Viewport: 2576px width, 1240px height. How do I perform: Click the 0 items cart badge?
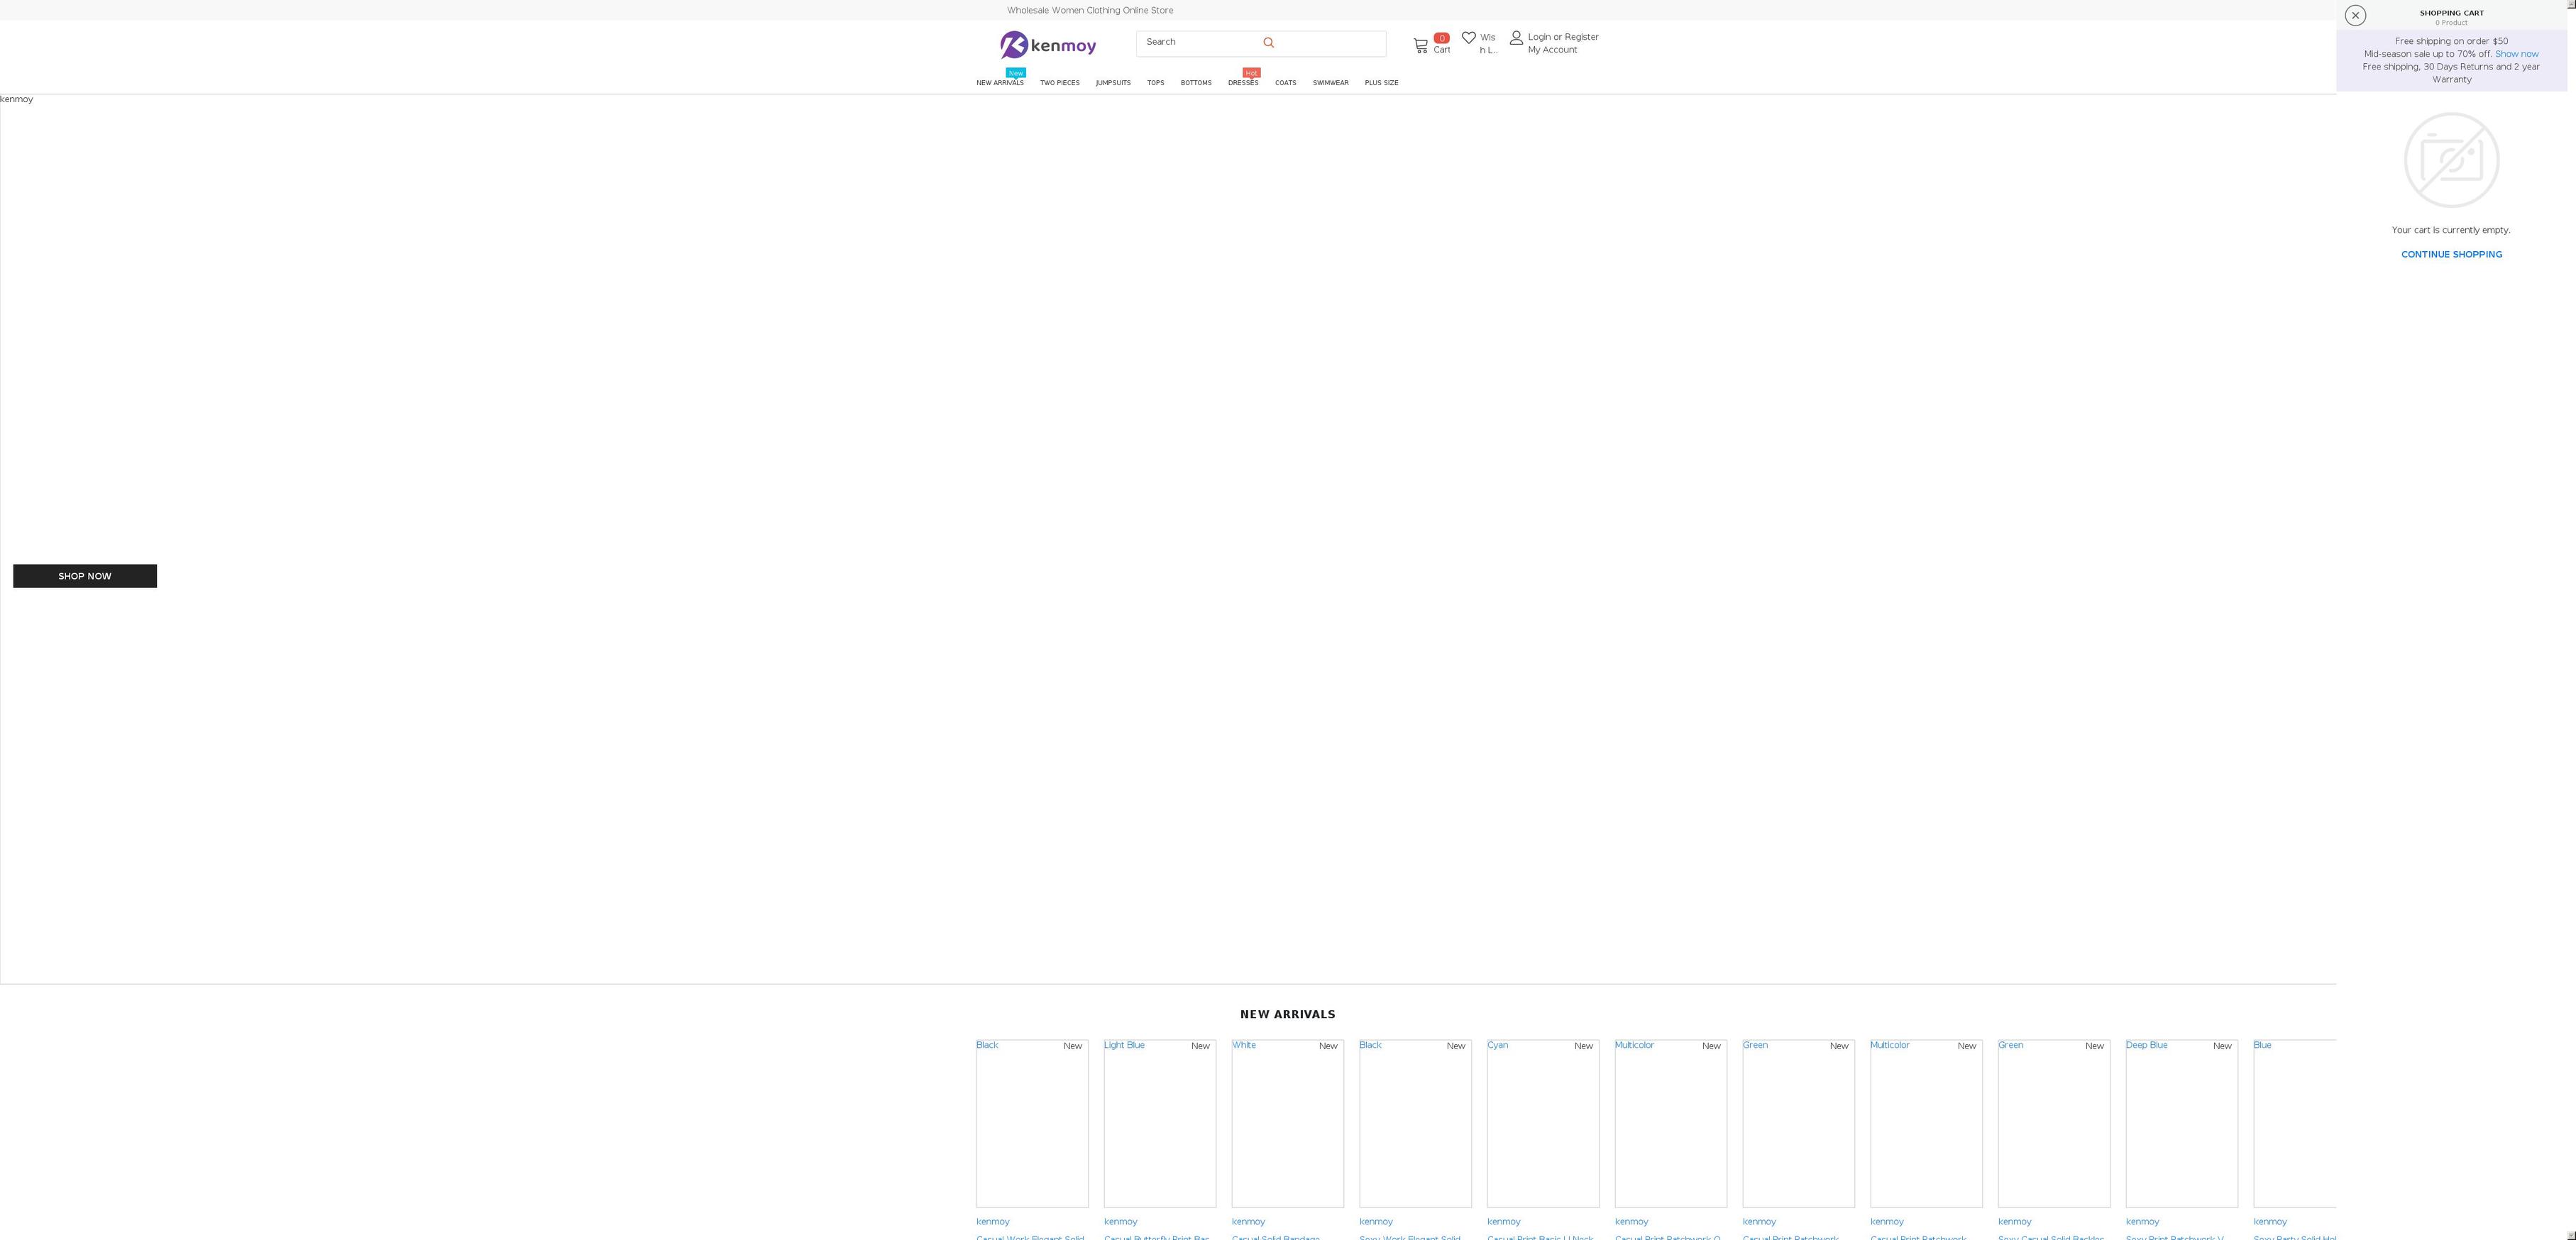(1441, 38)
